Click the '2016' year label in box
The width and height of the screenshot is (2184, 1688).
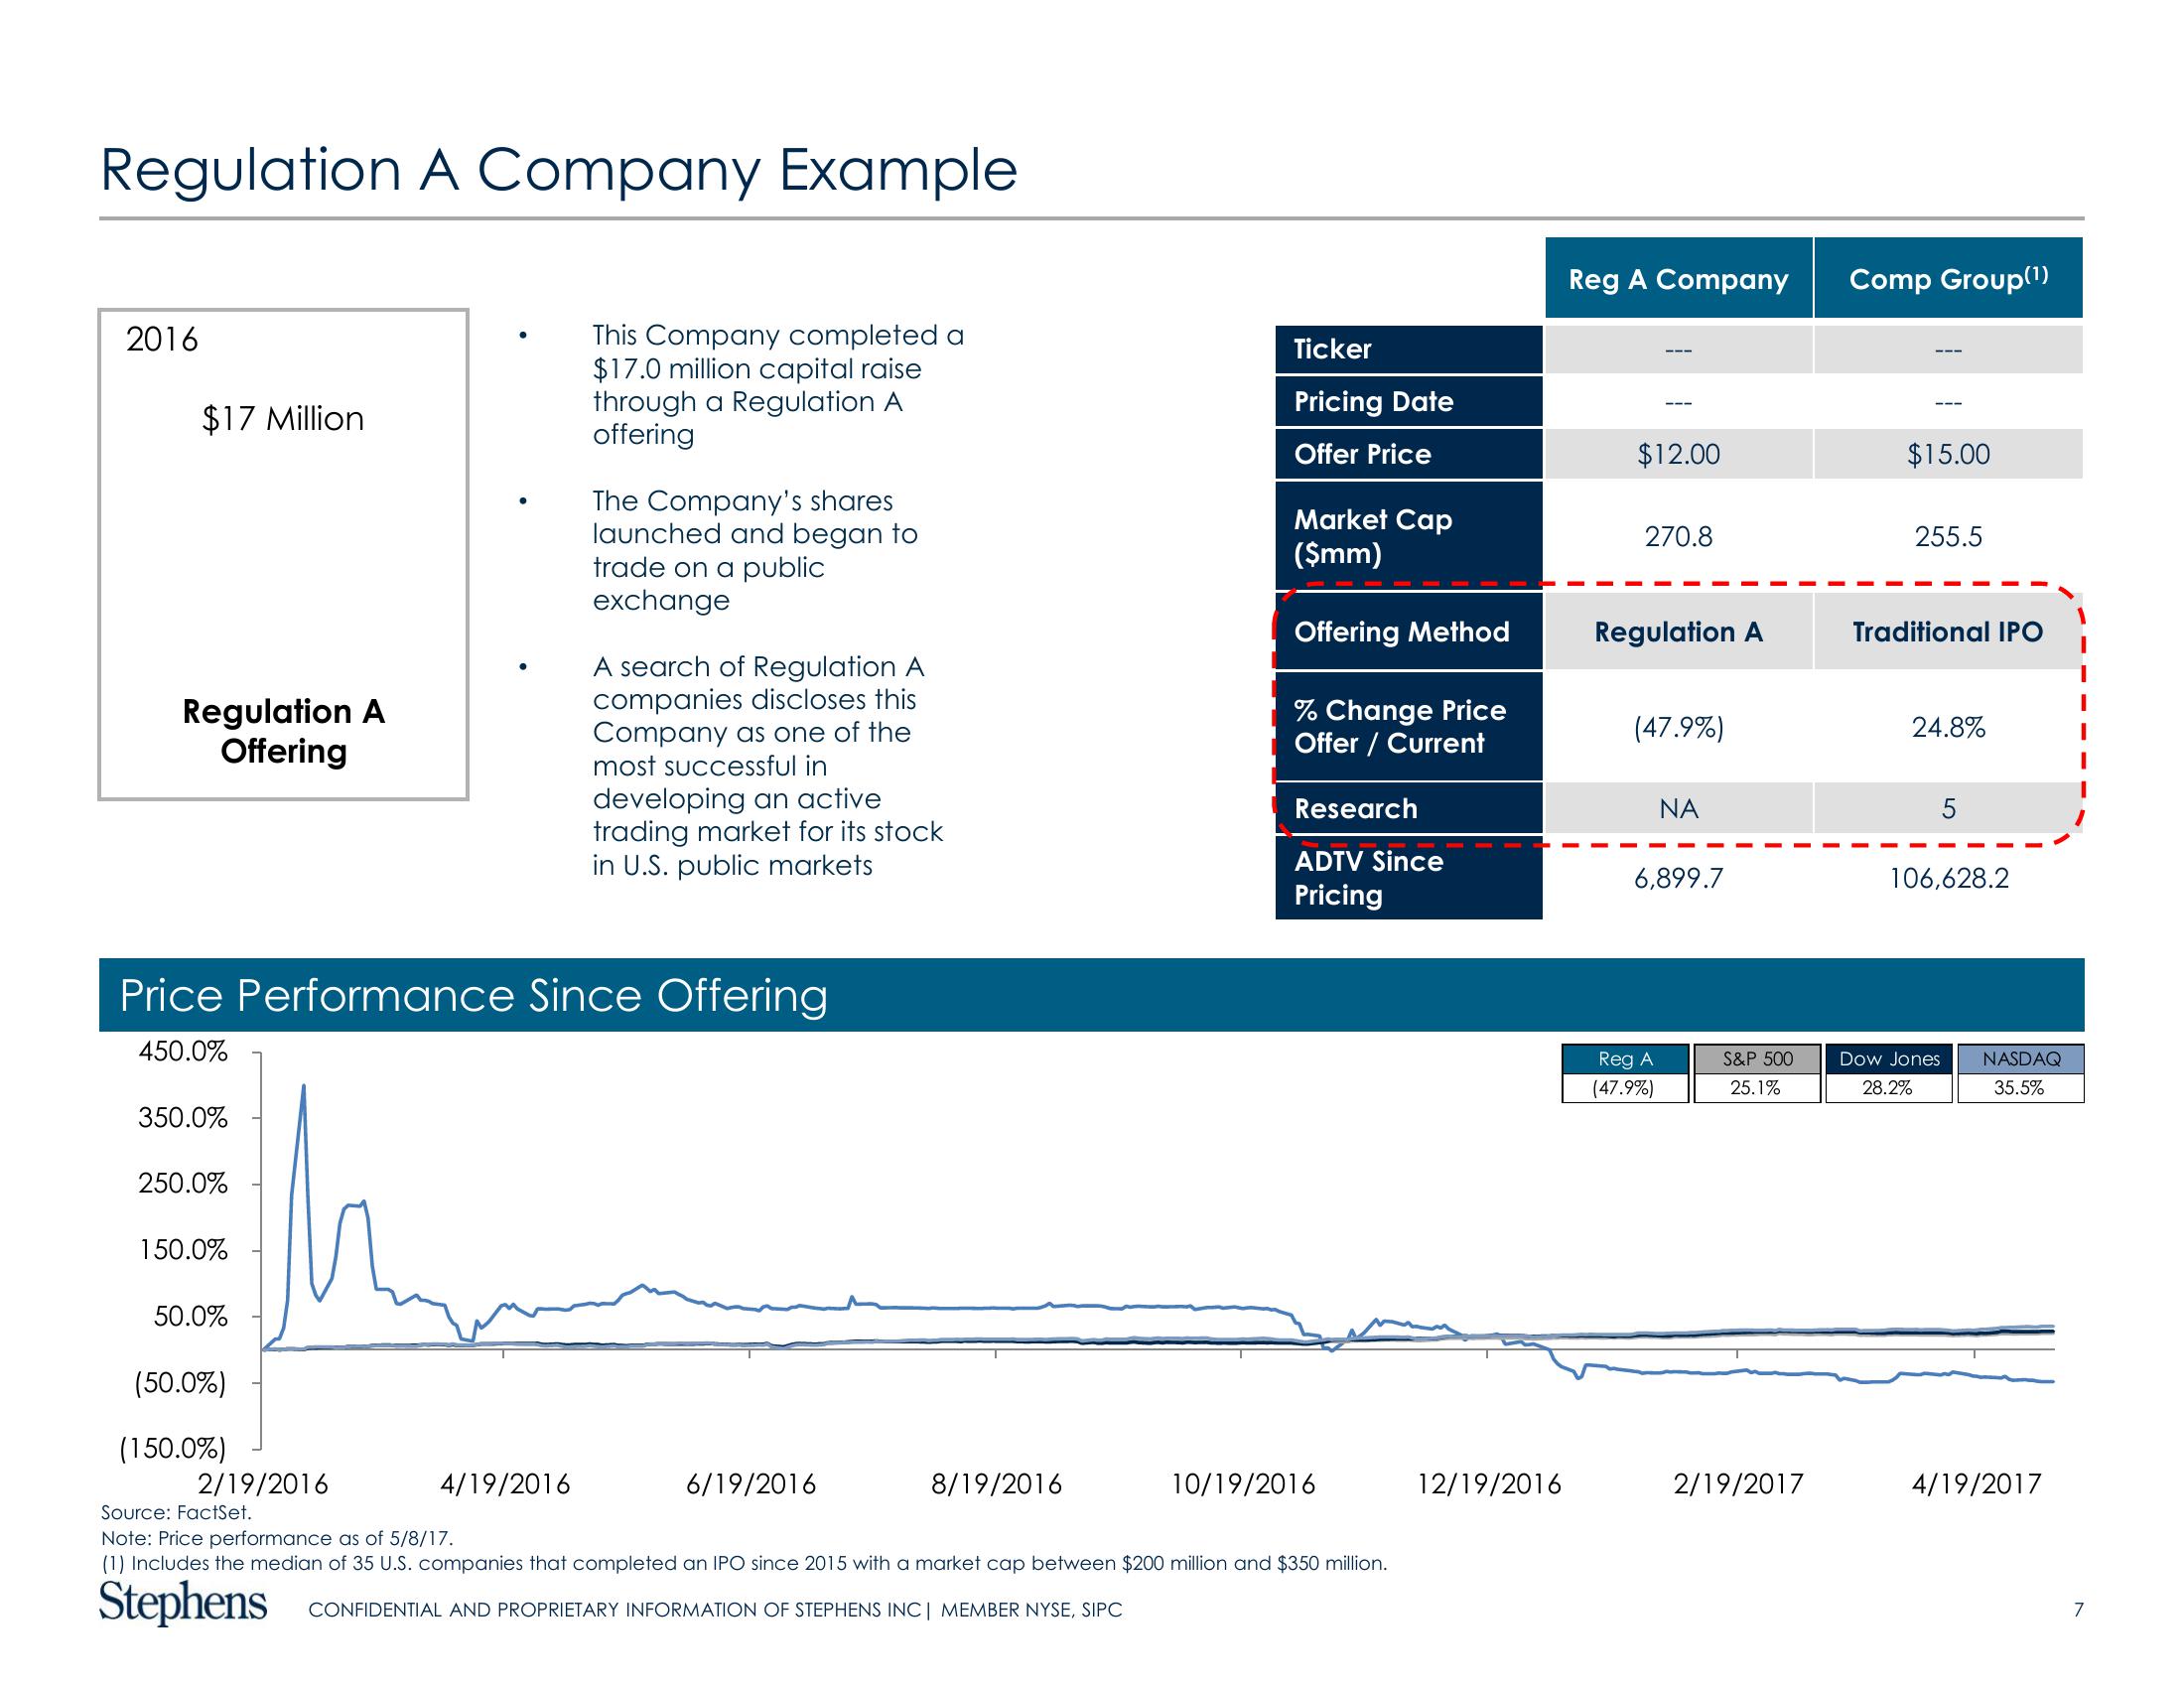162,340
